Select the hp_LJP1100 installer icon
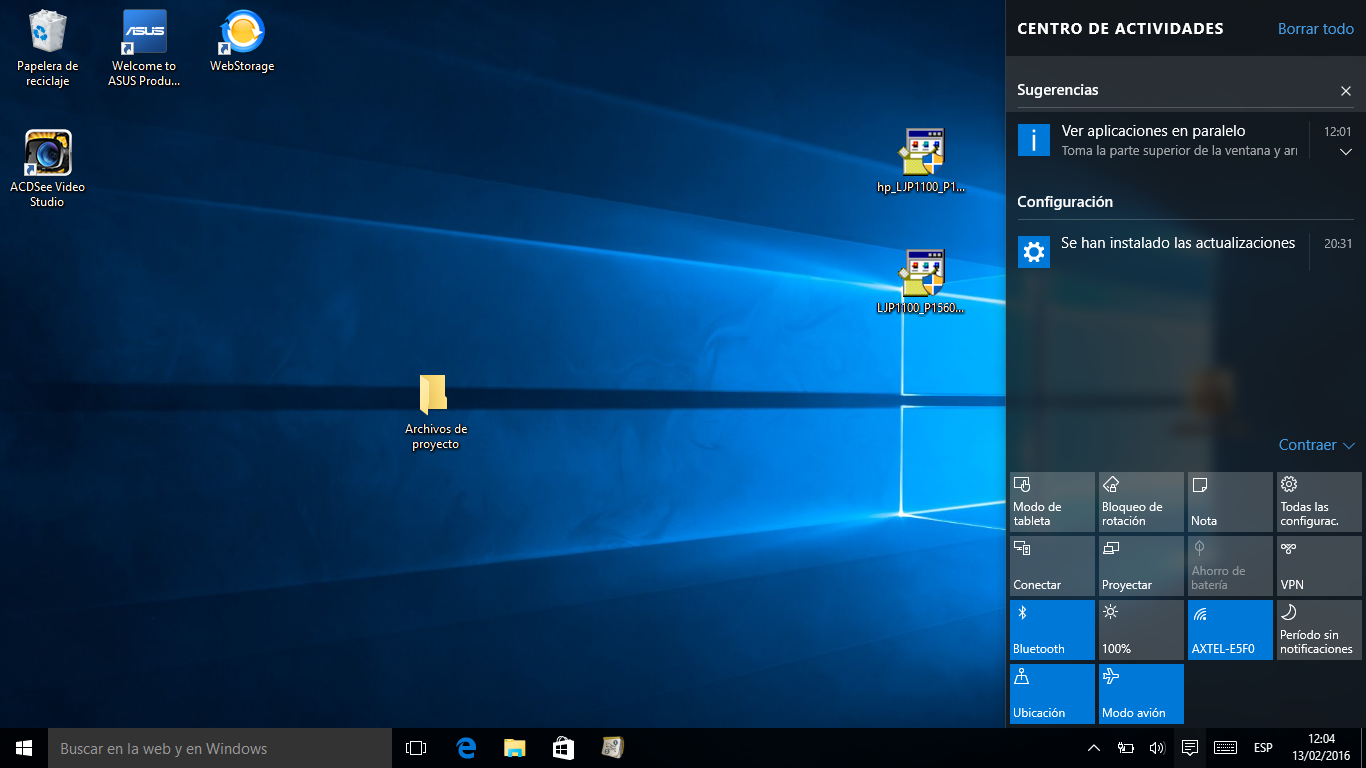The image size is (1366, 768). pyautogui.click(x=921, y=153)
